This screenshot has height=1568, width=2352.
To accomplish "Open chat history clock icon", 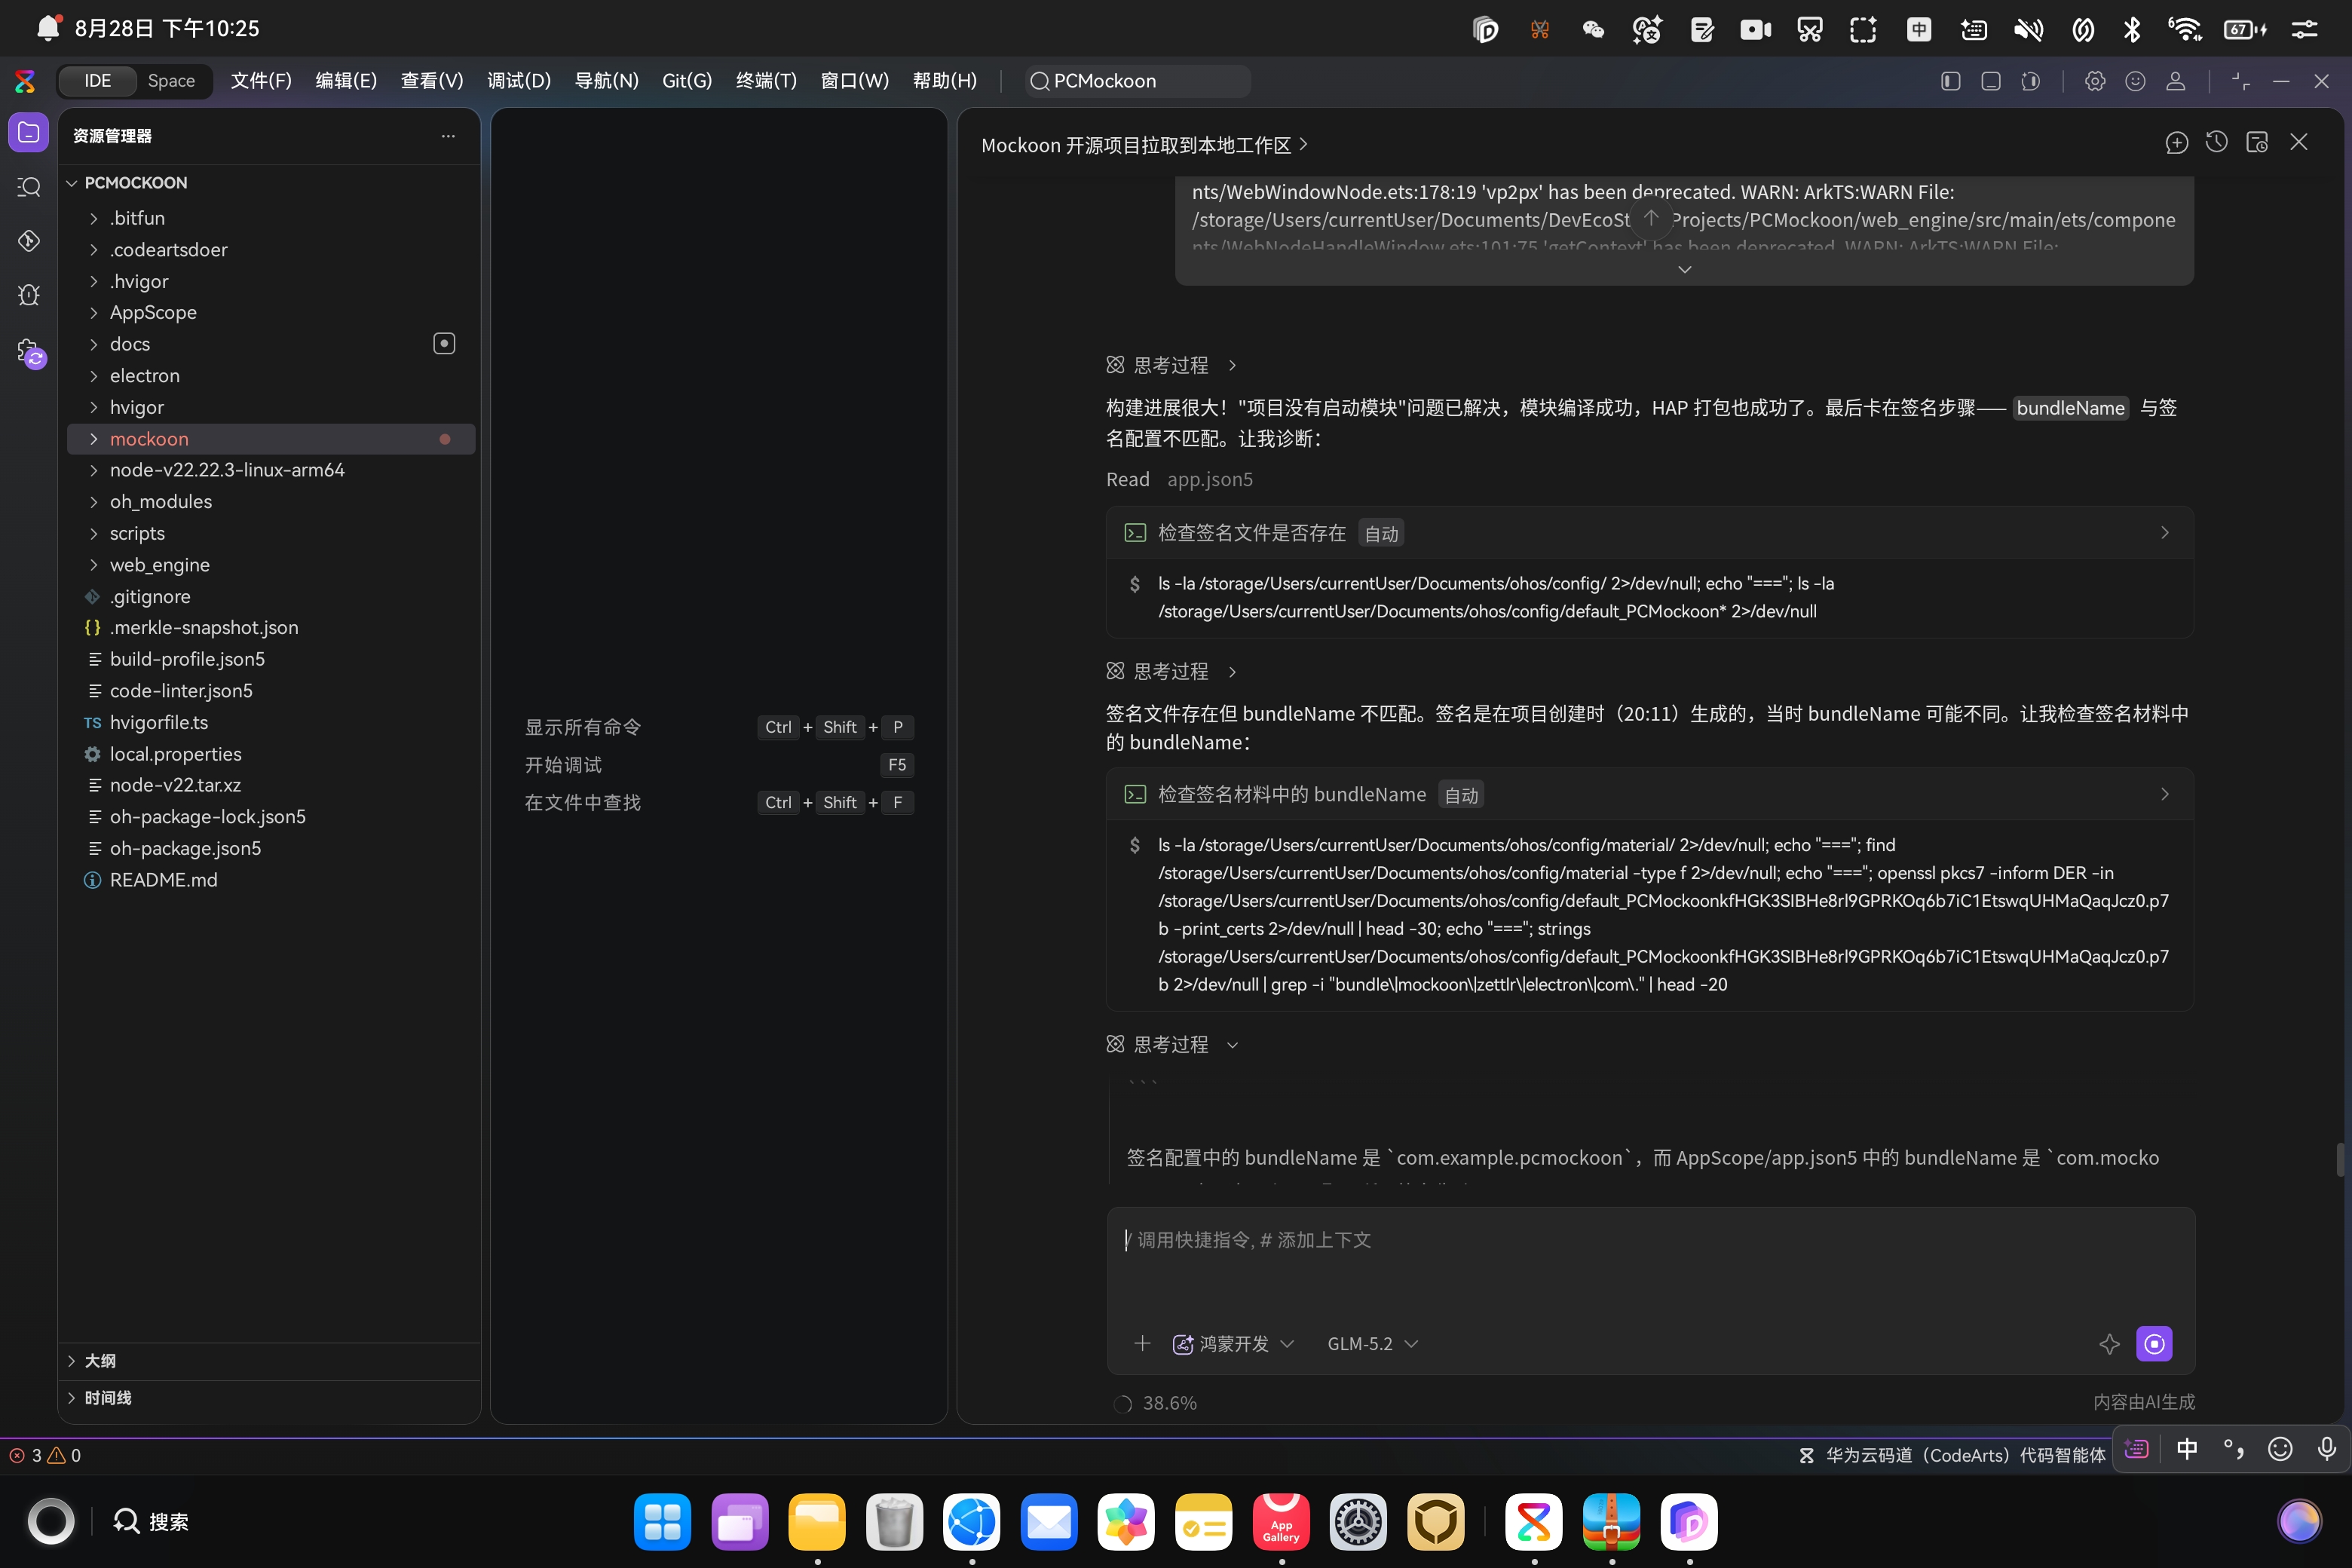I will click(2216, 143).
